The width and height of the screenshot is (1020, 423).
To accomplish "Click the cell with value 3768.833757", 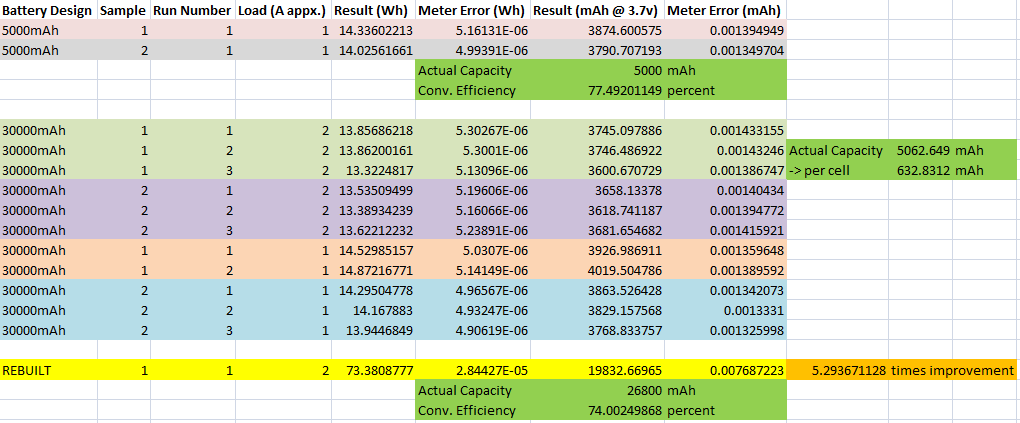I will pyautogui.click(x=598, y=330).
